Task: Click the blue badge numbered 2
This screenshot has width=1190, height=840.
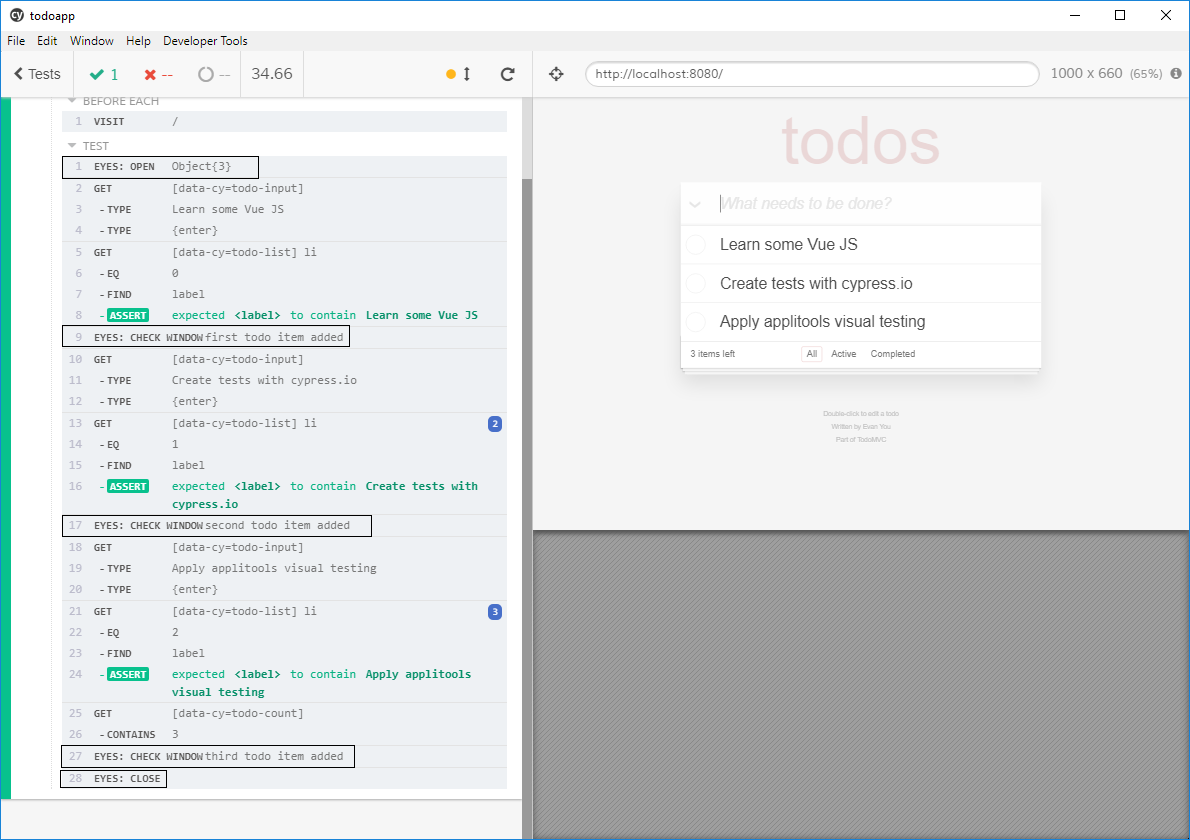Action: 495,424
